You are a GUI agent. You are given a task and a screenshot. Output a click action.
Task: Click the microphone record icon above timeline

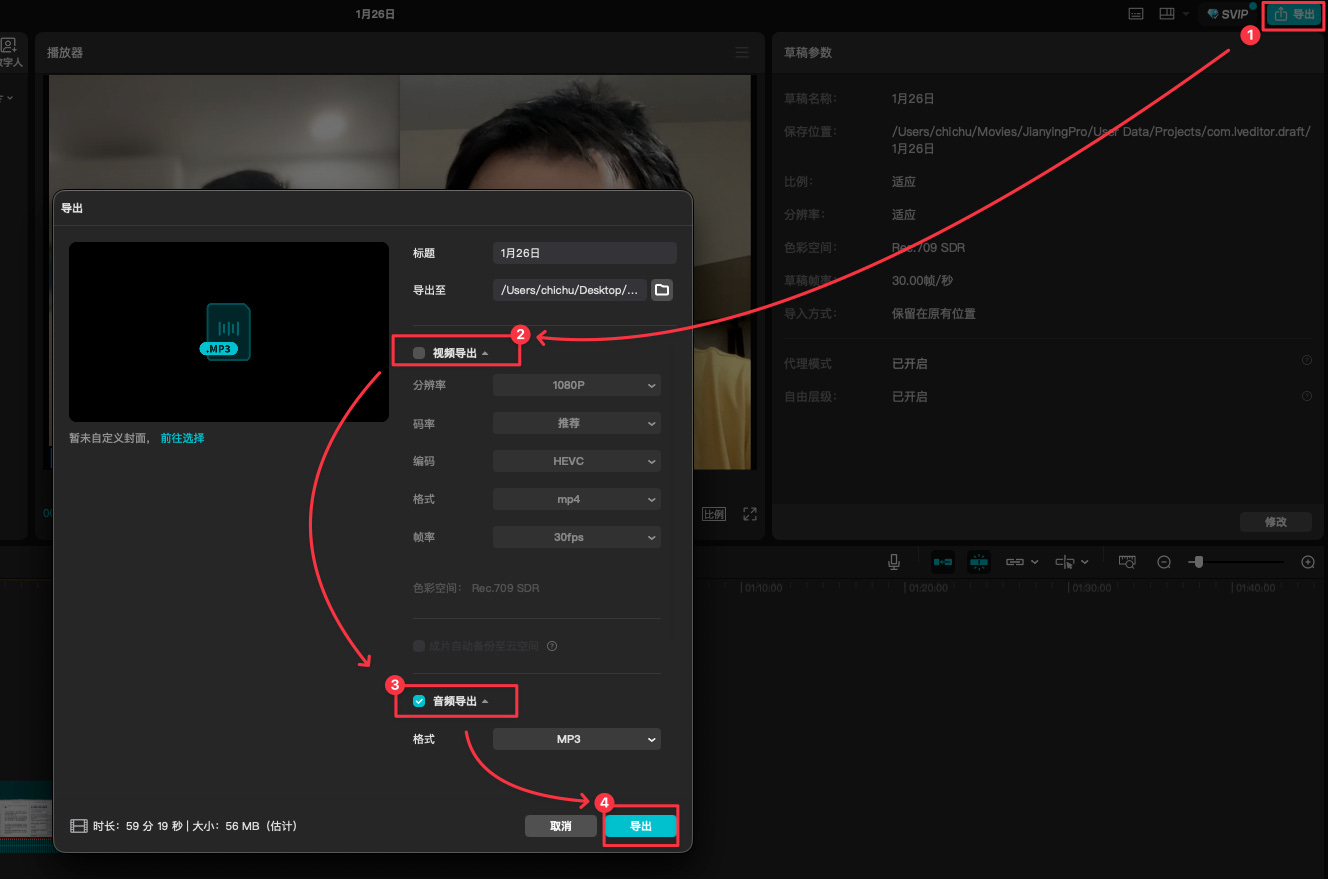coord(894,562)
